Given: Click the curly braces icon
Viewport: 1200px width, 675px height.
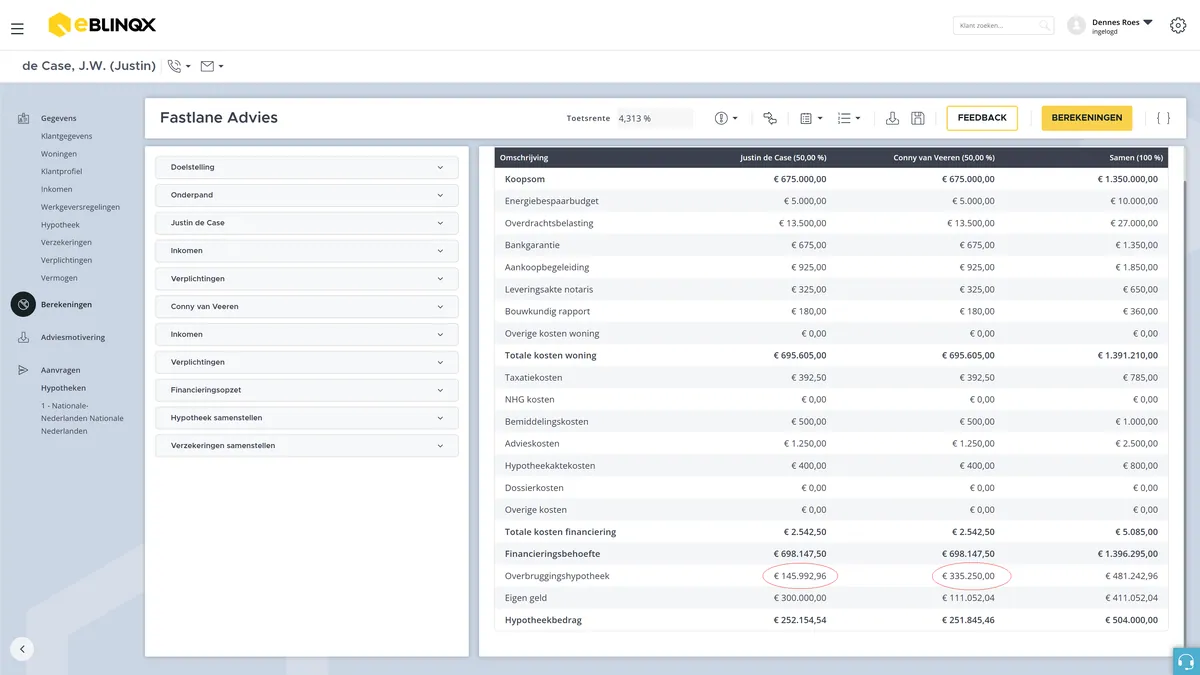Looking at the screenshot, I should coord(1163,118).
